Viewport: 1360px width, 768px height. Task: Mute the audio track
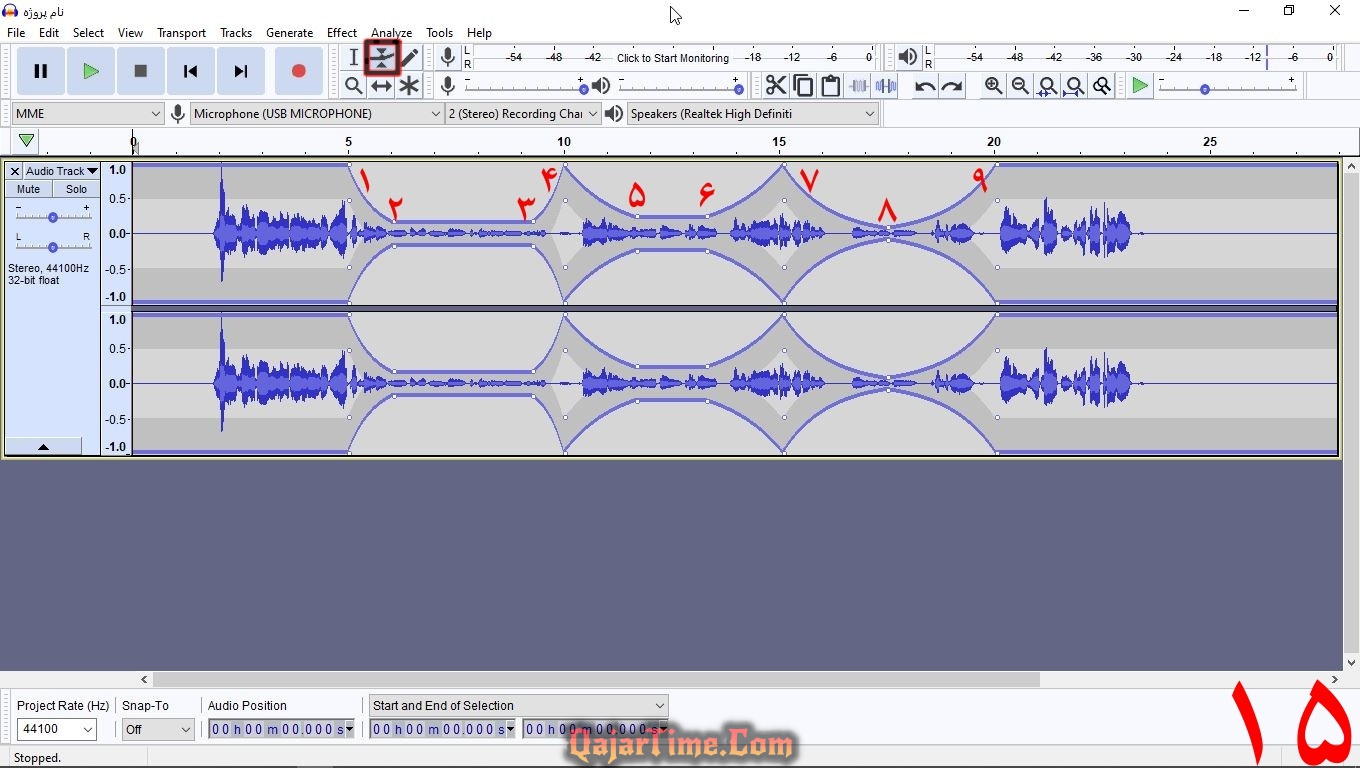click(29, 189)
